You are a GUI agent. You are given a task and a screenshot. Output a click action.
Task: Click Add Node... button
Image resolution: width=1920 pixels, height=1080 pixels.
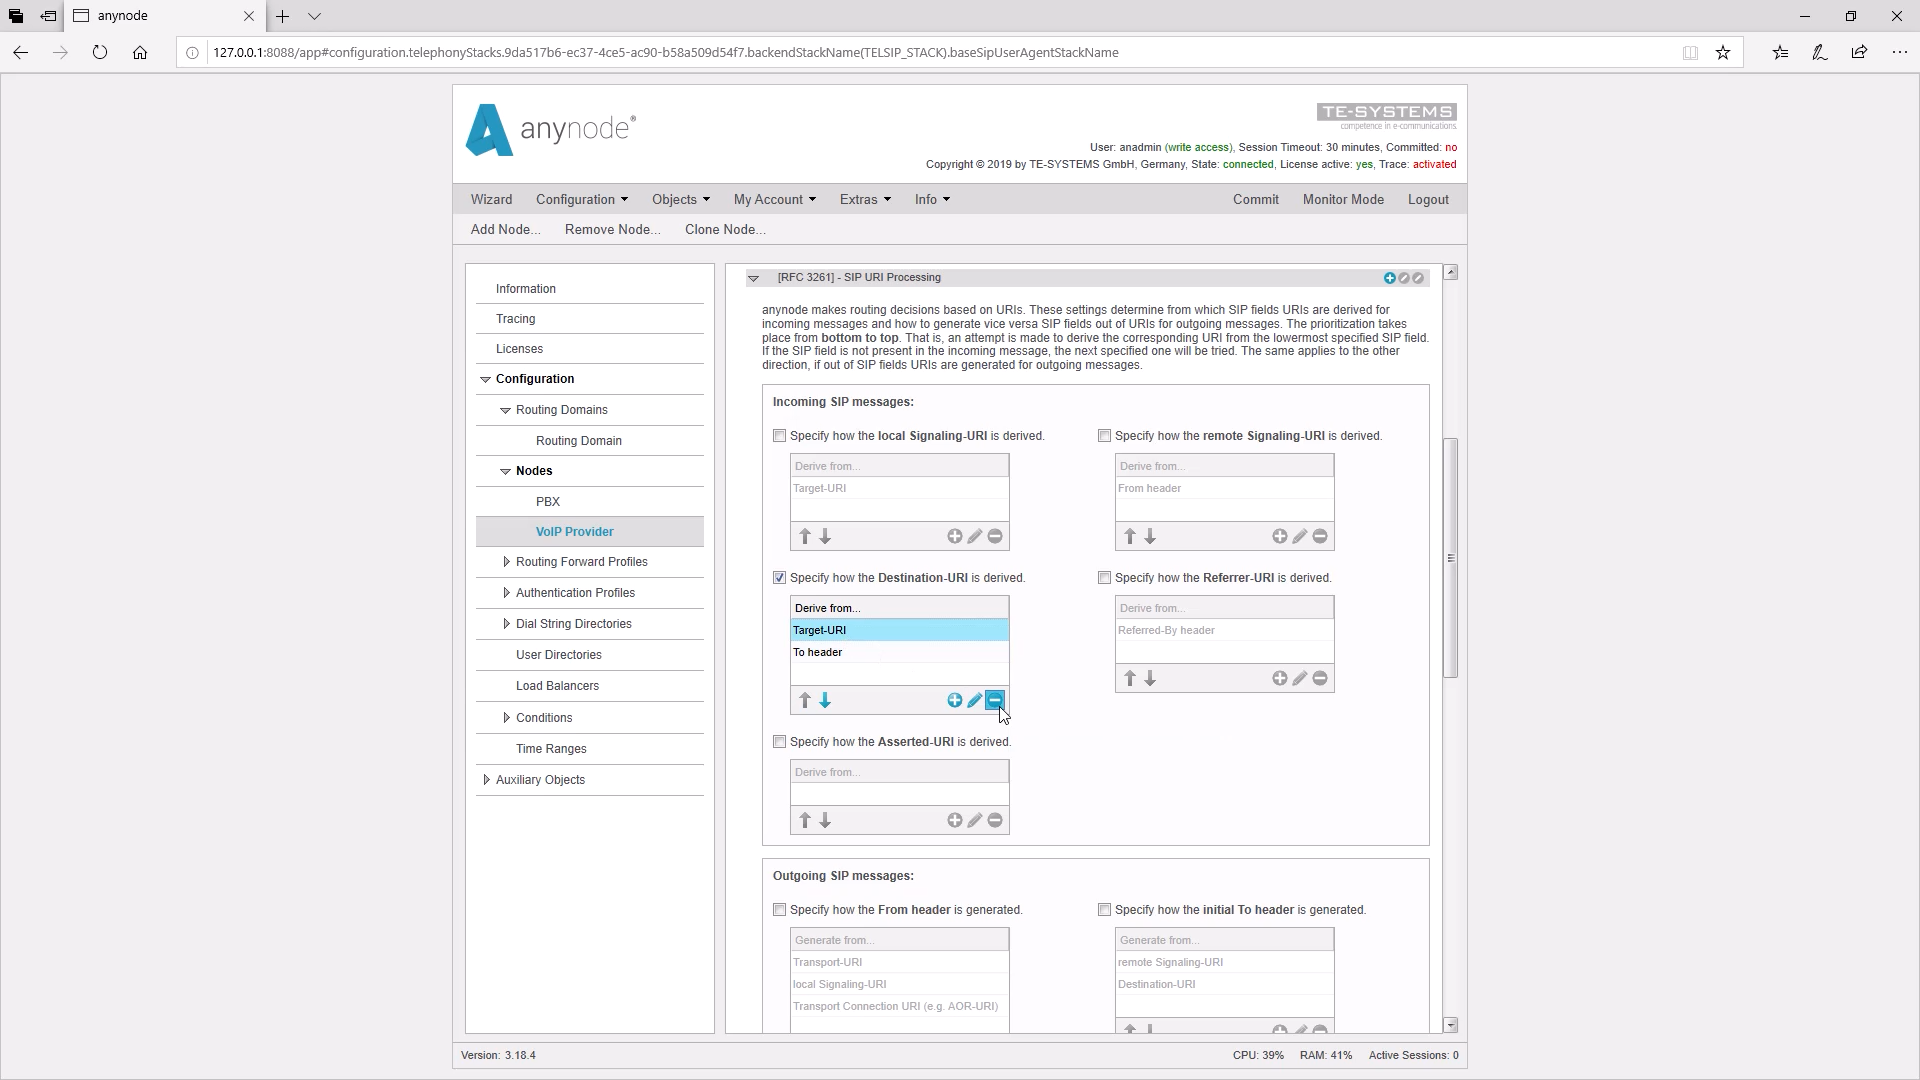[x=505, y=230]
